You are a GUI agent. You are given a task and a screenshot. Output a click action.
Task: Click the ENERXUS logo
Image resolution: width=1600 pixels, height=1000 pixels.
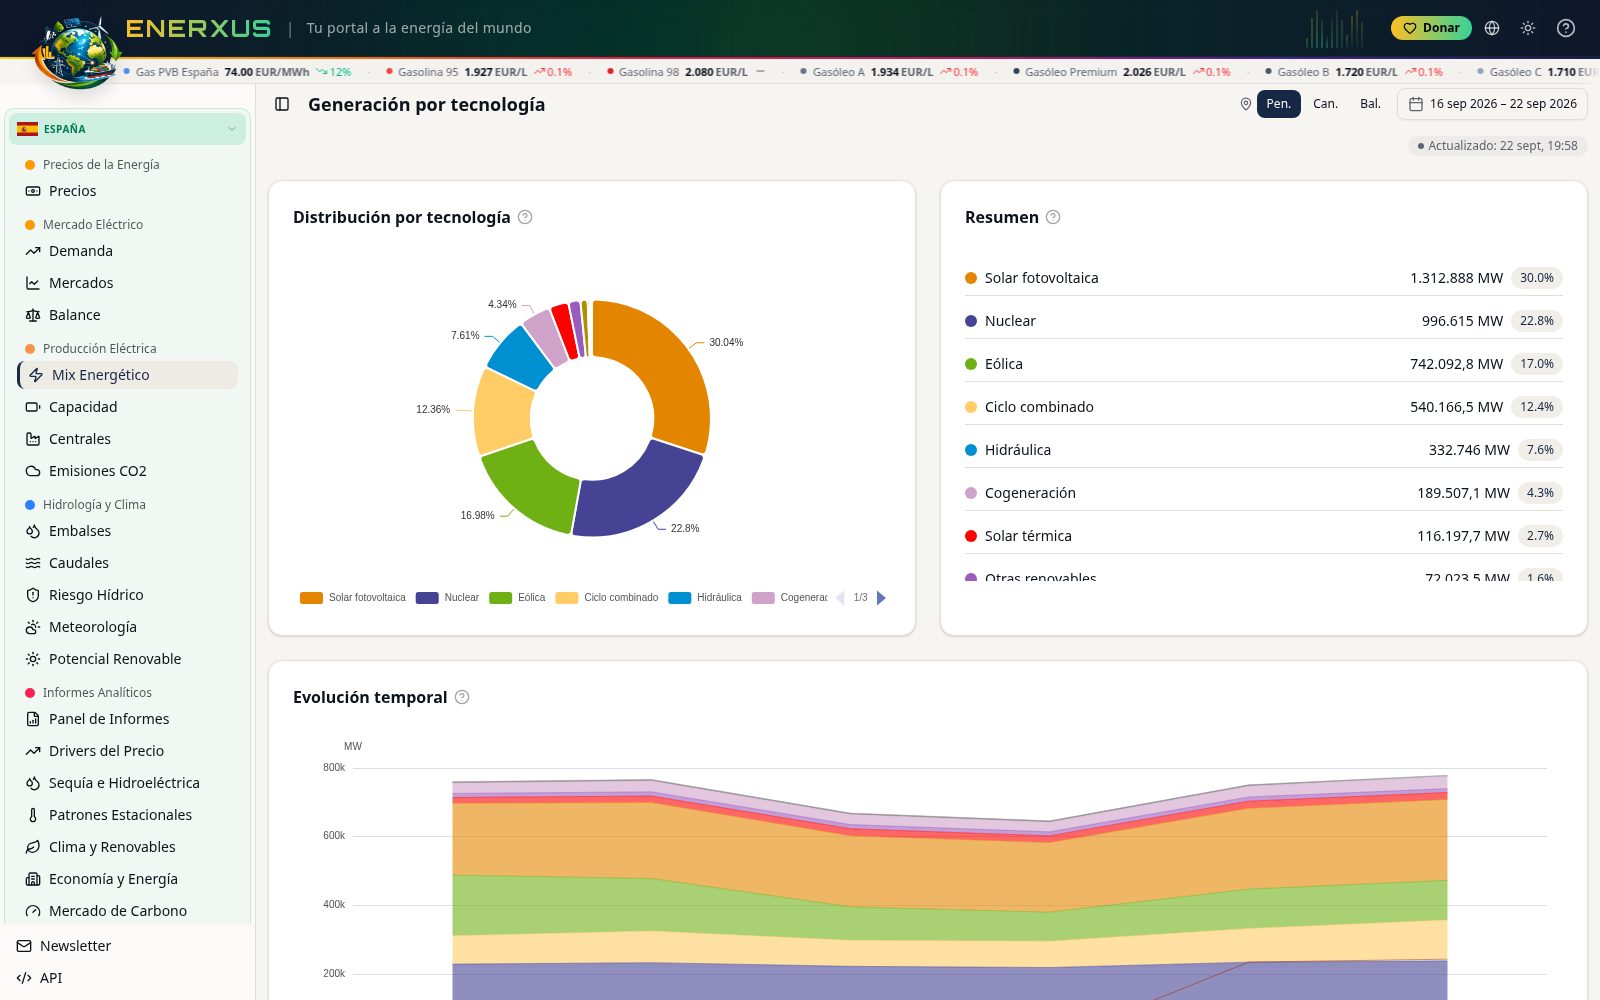(x=198, y=28)
